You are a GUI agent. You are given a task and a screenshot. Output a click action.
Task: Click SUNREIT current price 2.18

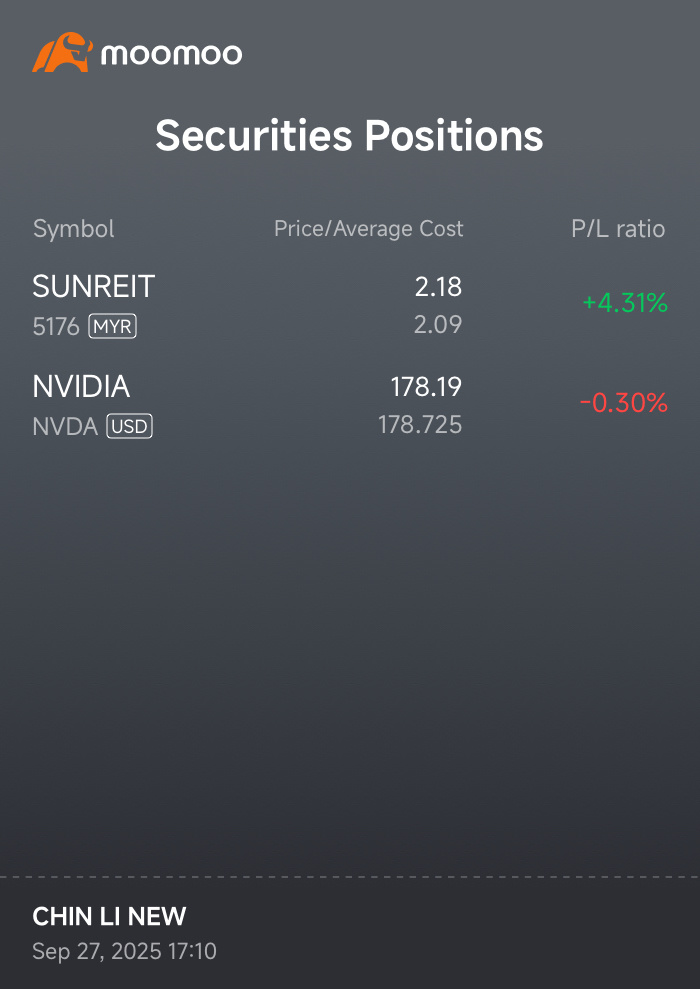pyautogui.click(x=438, y=287)
